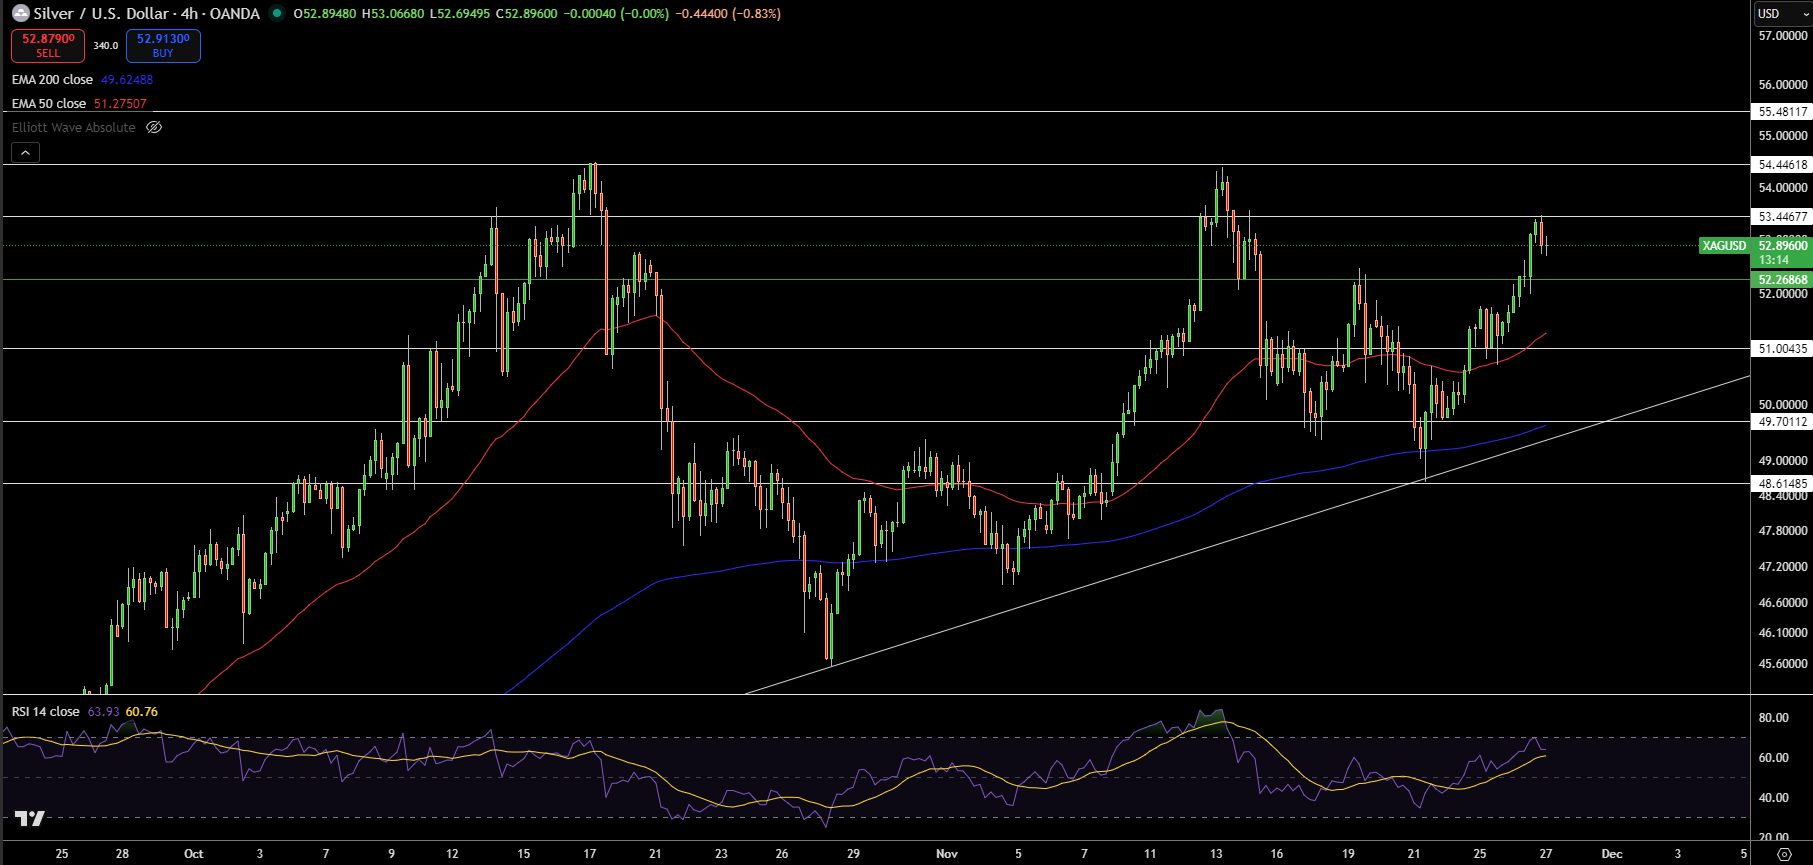Click the Nov label on time axis

(x=947, y=854)
